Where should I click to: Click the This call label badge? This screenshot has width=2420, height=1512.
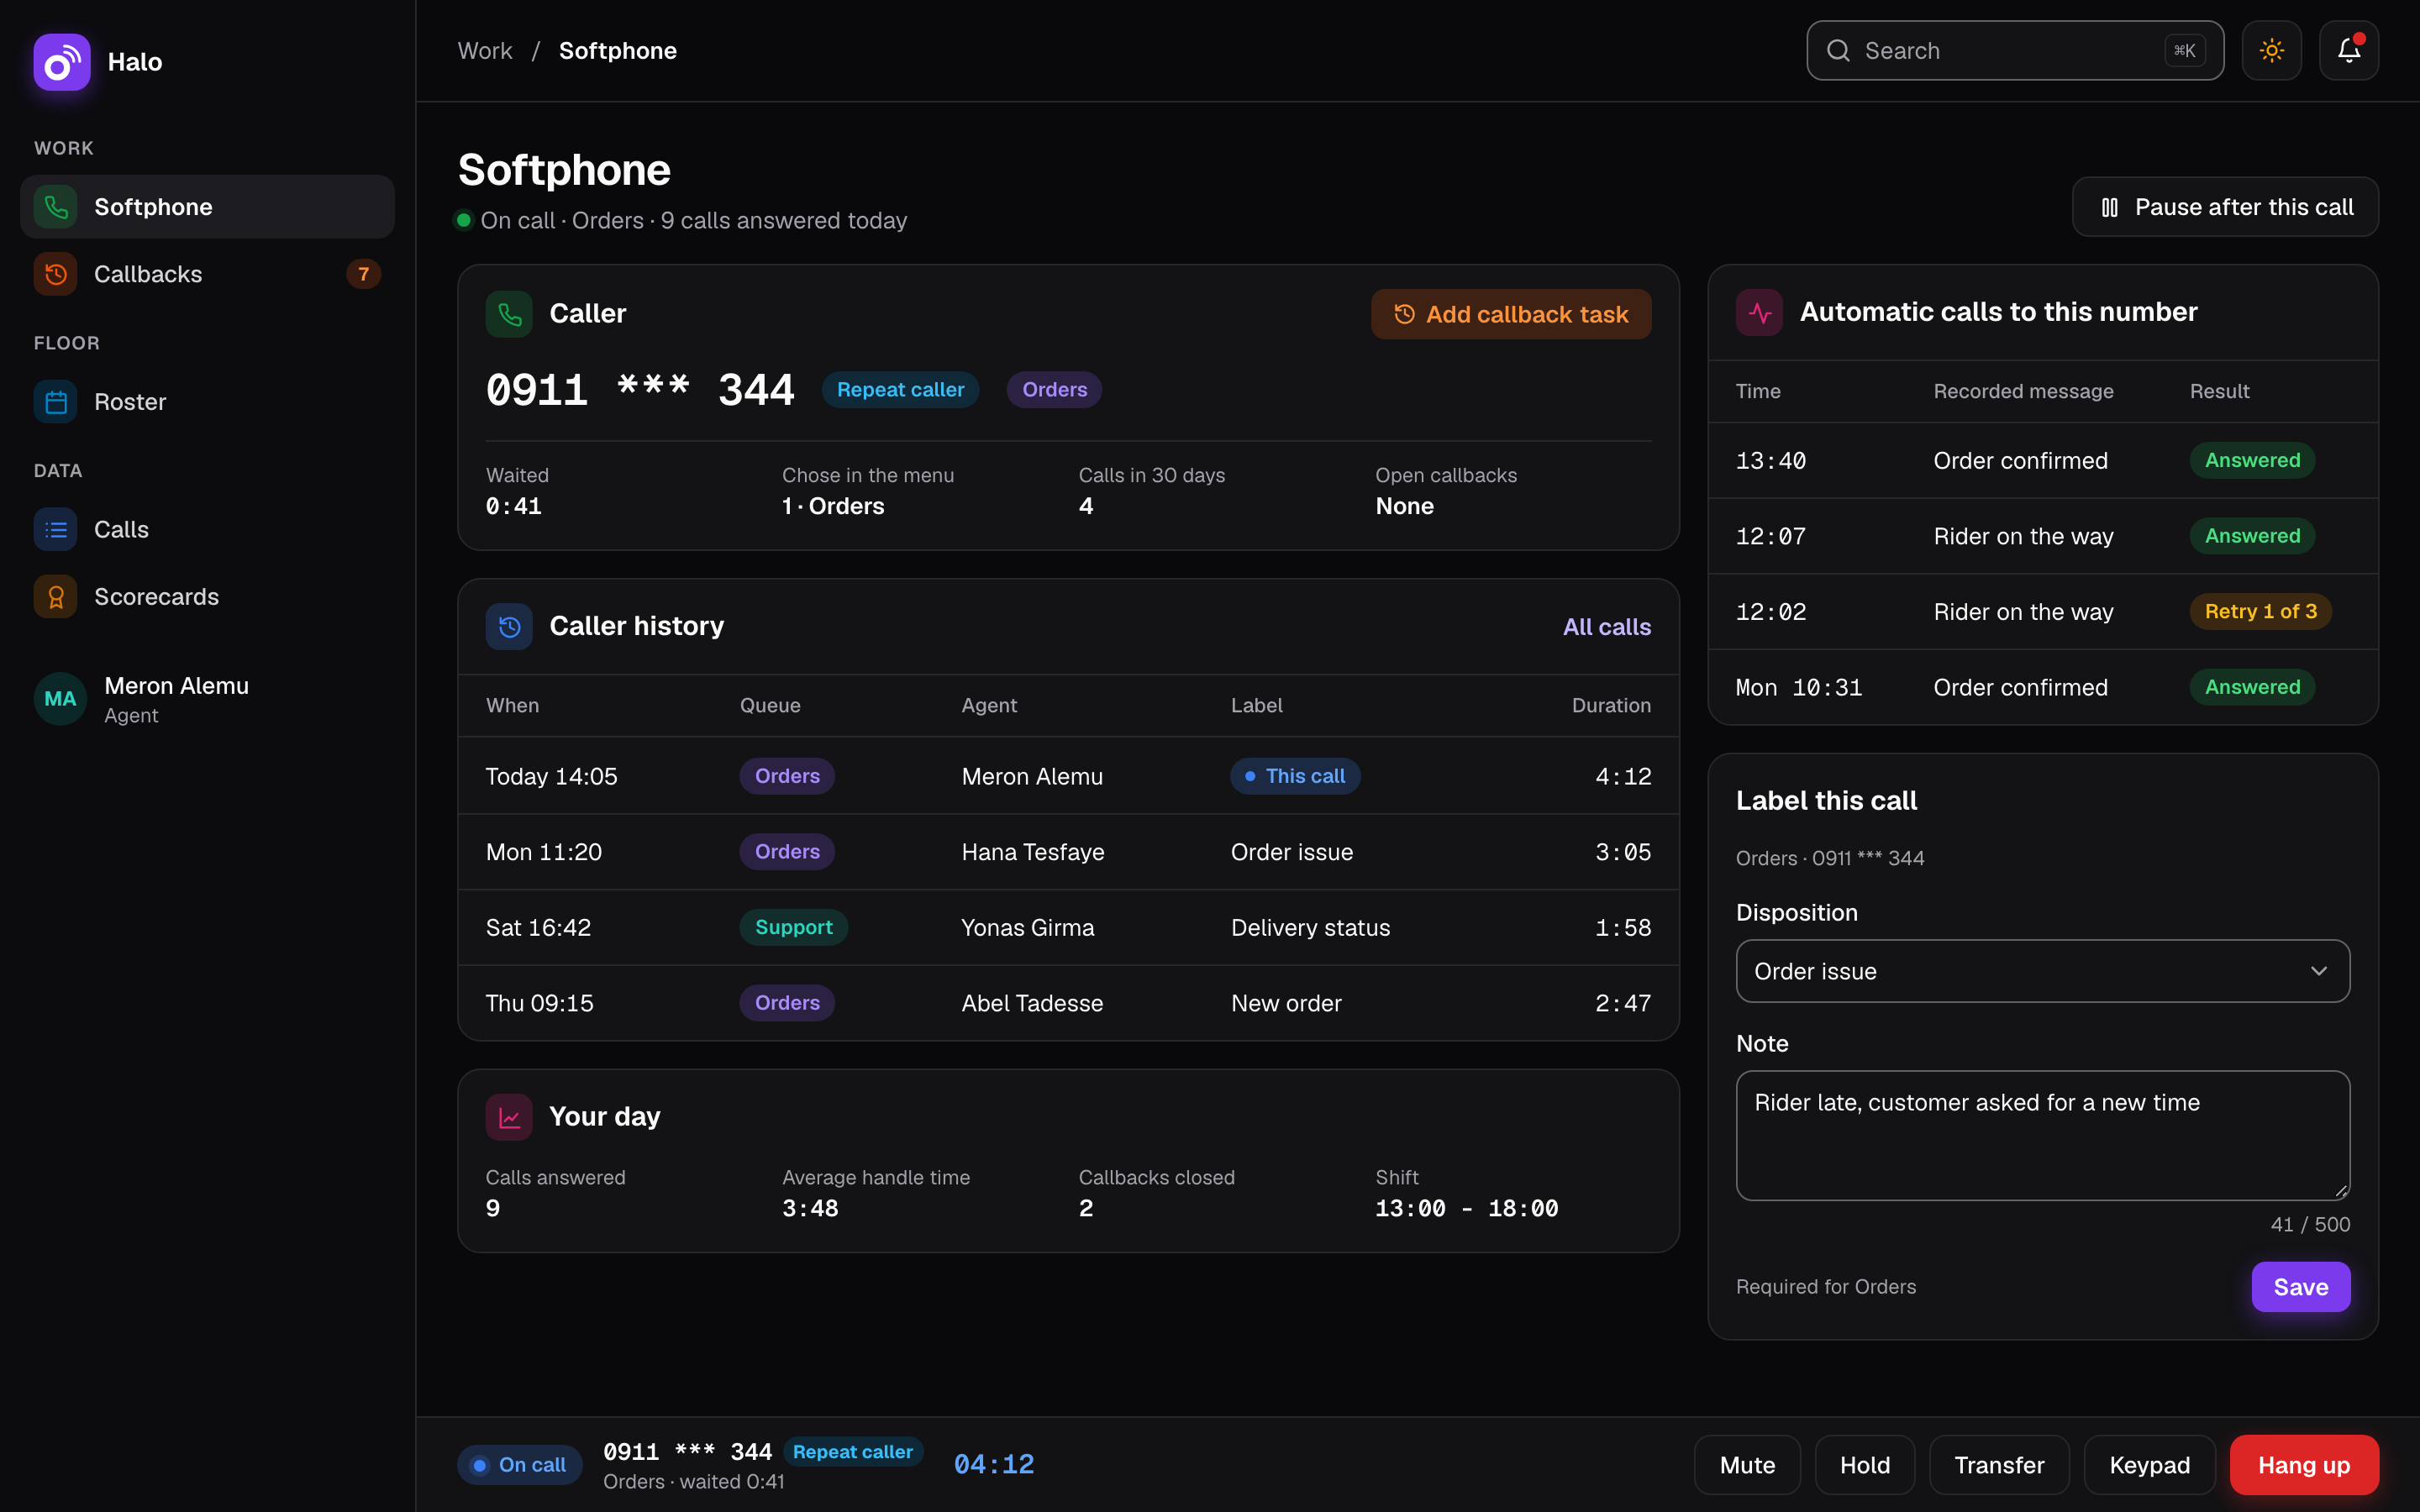coord(1295,776)
